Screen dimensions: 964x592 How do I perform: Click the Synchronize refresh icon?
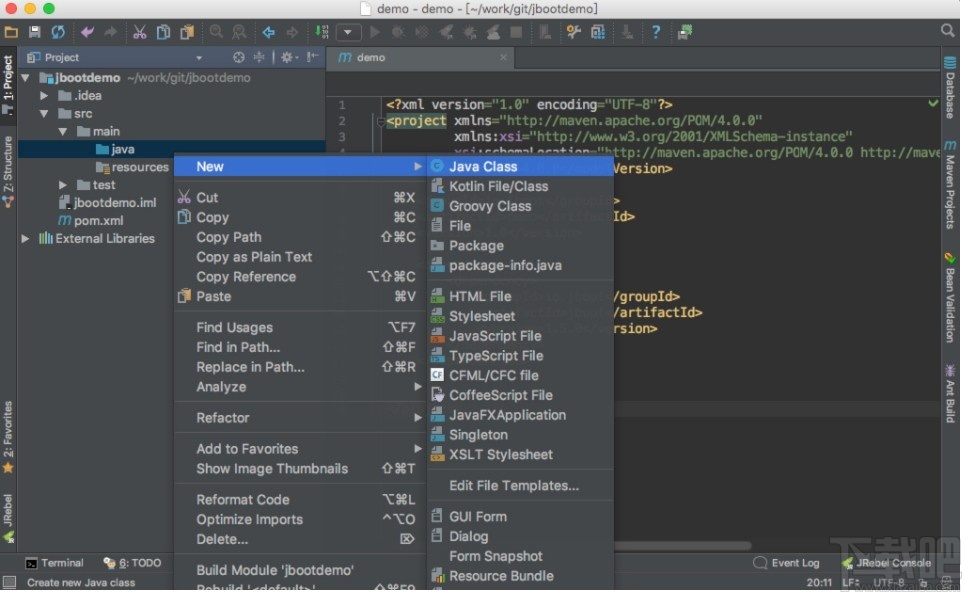[x=58, y=32]
